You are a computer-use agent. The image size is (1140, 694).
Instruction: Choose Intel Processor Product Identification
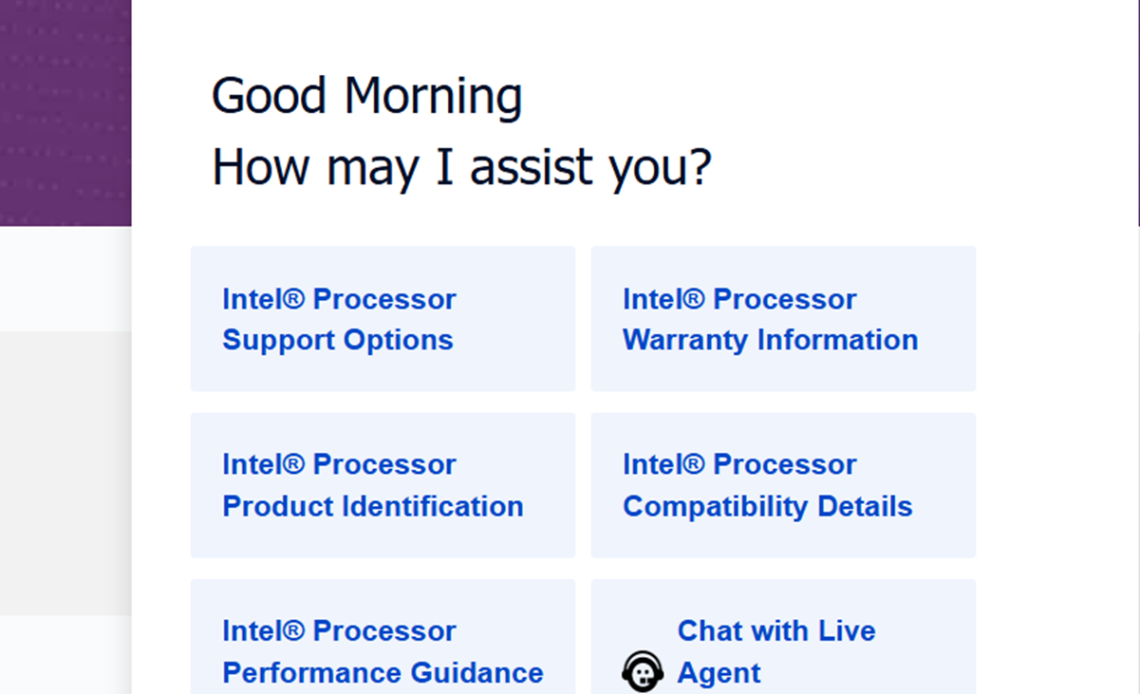pyautogui.click(x=382, y=485)
